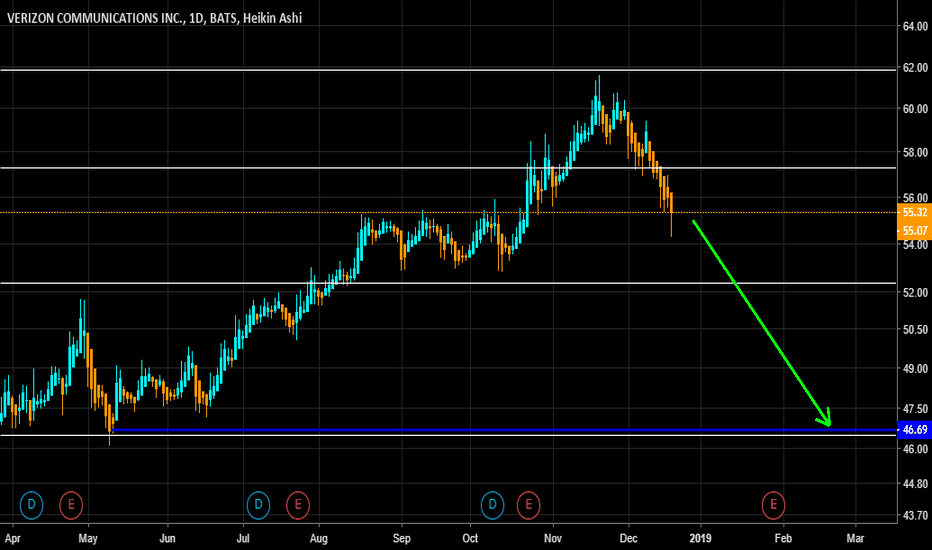Click the Feb label on time axis

783,539
